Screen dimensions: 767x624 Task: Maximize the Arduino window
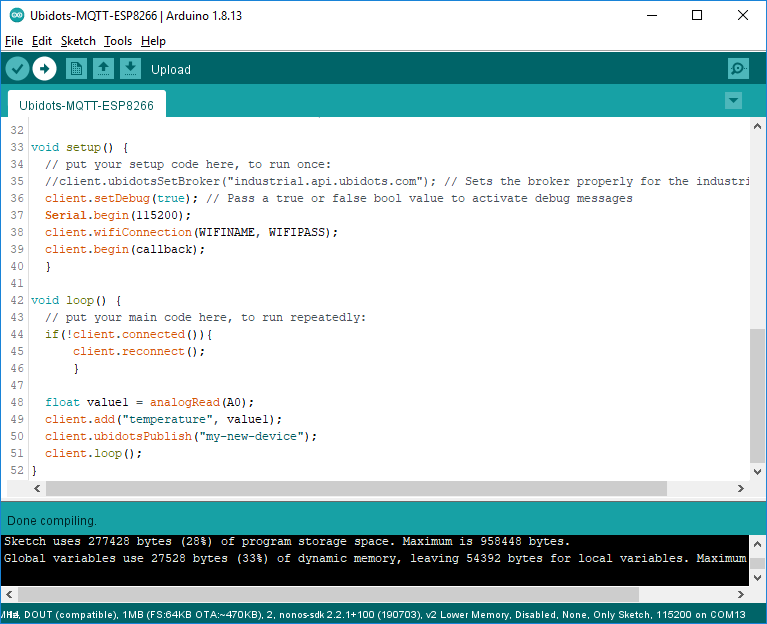(x=697, y=15)
